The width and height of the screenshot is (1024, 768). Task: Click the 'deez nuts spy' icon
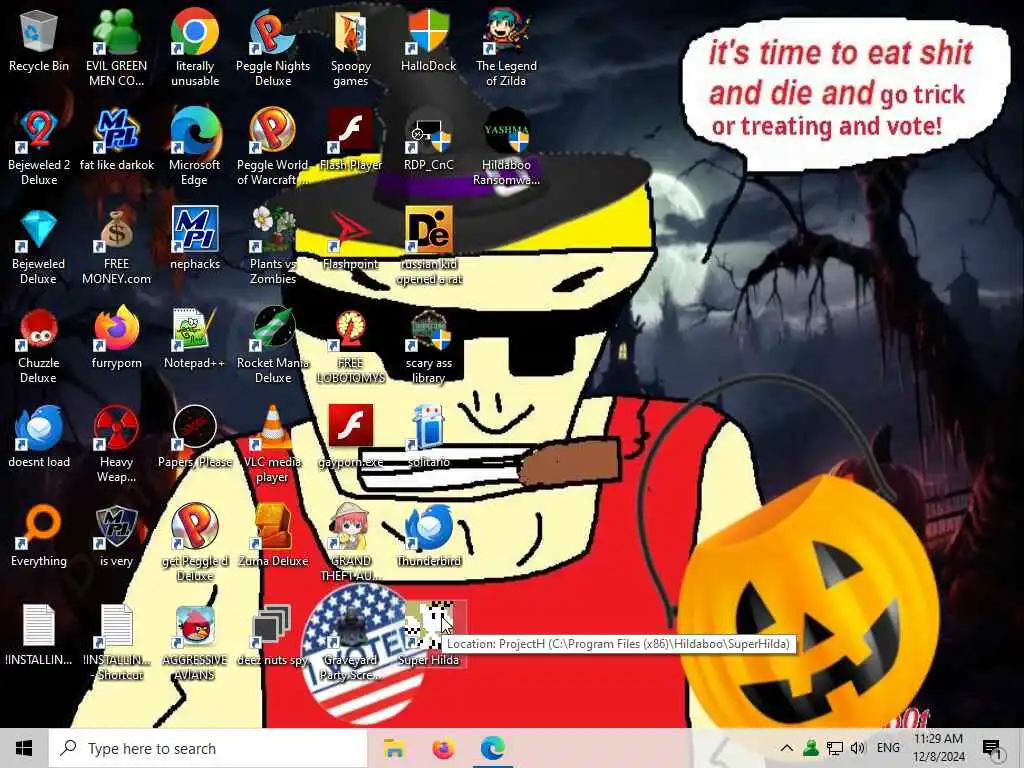pyautogui.click(x=273, y=635)
